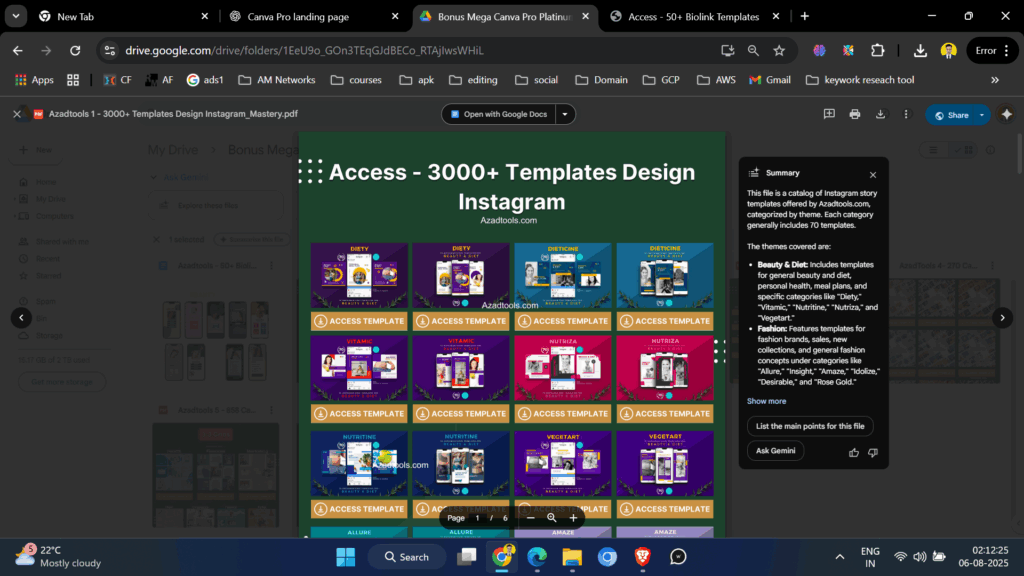Click the add comment icon in preview toolbar
The image size is (1024, 576).
(829, 114)
